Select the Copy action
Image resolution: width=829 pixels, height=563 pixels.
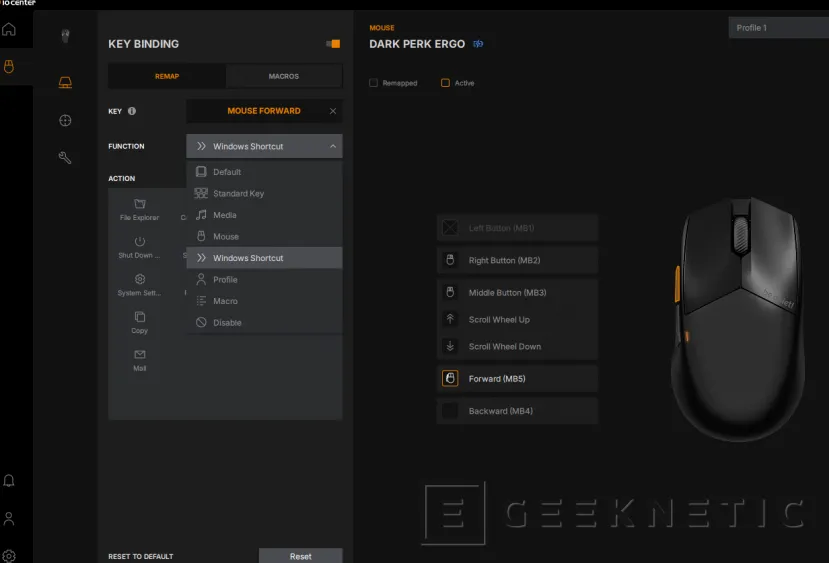(x=140, y=322)
